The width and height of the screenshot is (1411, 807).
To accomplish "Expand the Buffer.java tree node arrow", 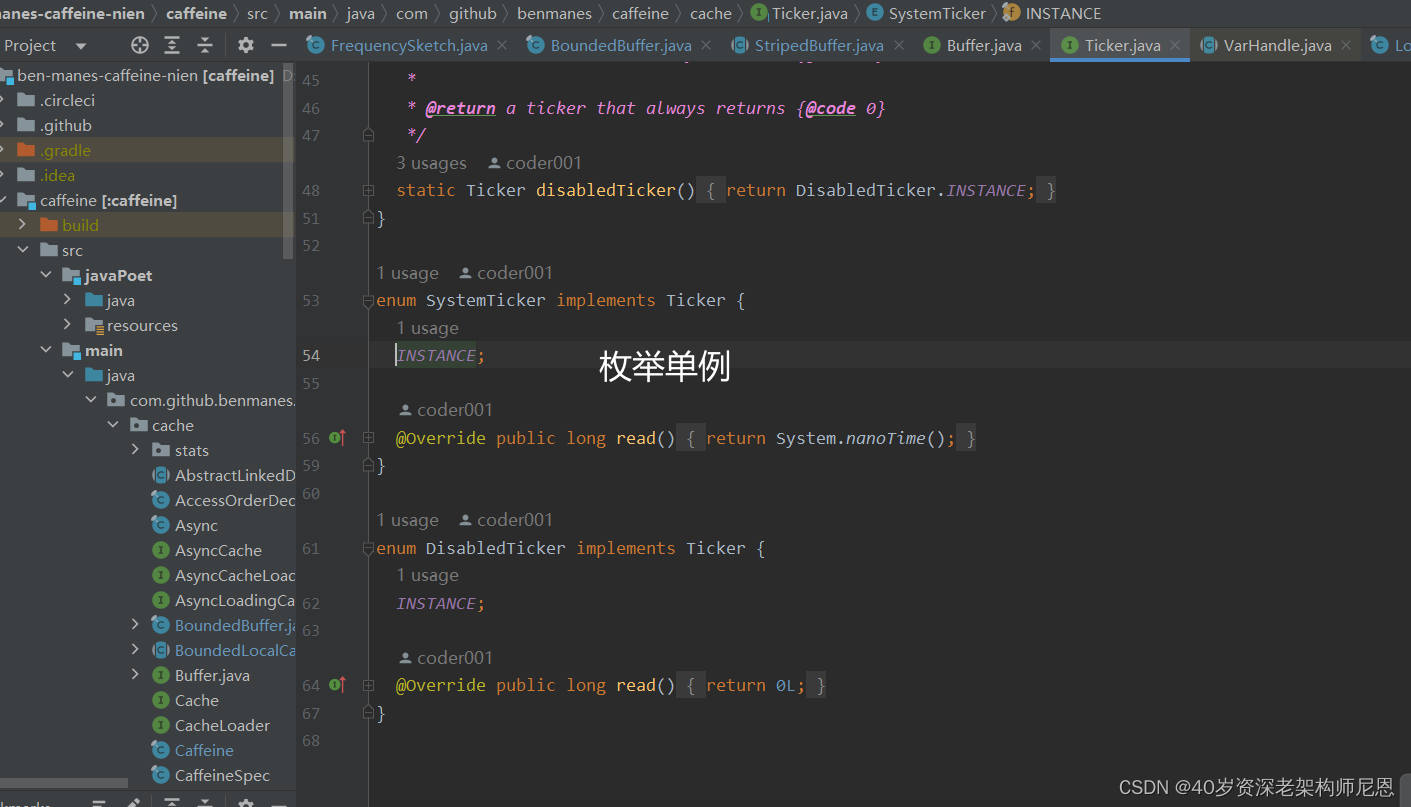I will (x=135, y=675).
